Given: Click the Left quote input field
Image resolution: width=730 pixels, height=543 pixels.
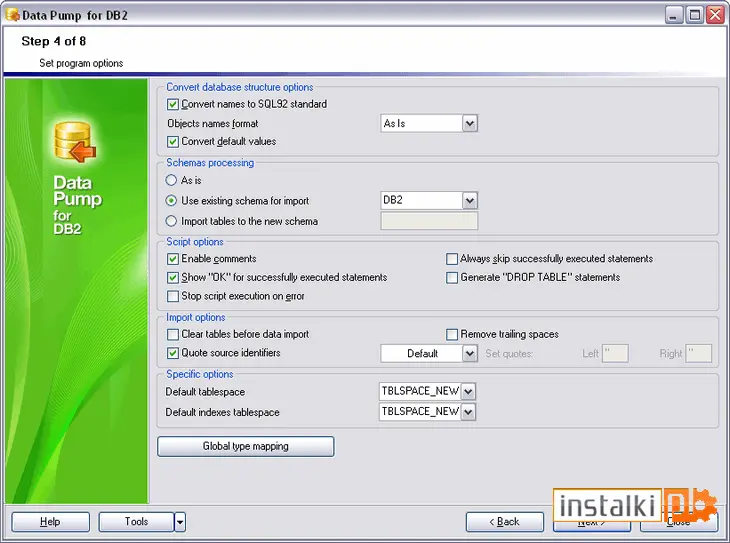Looking at the screenshot, I should pos(615,353).
